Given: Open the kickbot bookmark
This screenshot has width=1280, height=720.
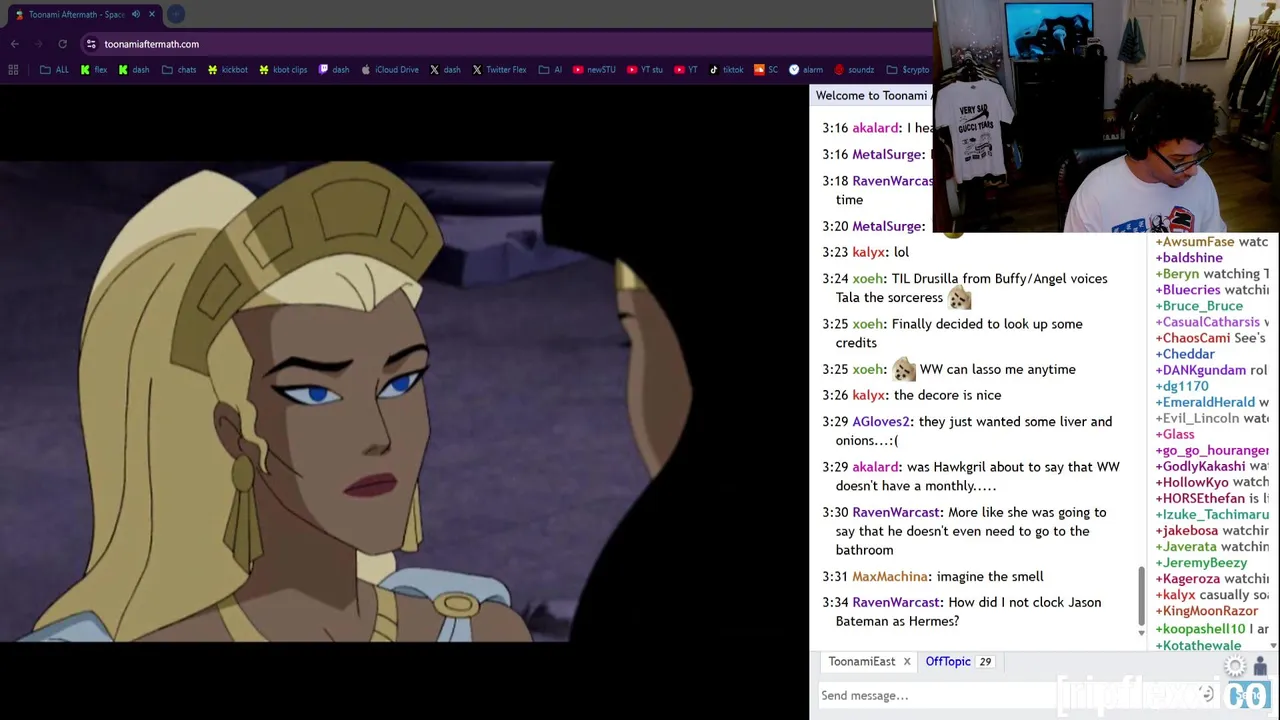Looking at the screenshot, I should click(x=227, y=70).
